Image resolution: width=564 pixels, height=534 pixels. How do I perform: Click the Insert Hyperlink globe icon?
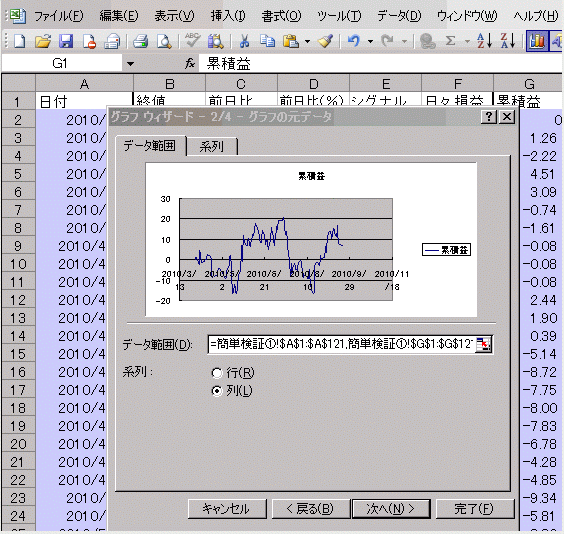(427, 41)
